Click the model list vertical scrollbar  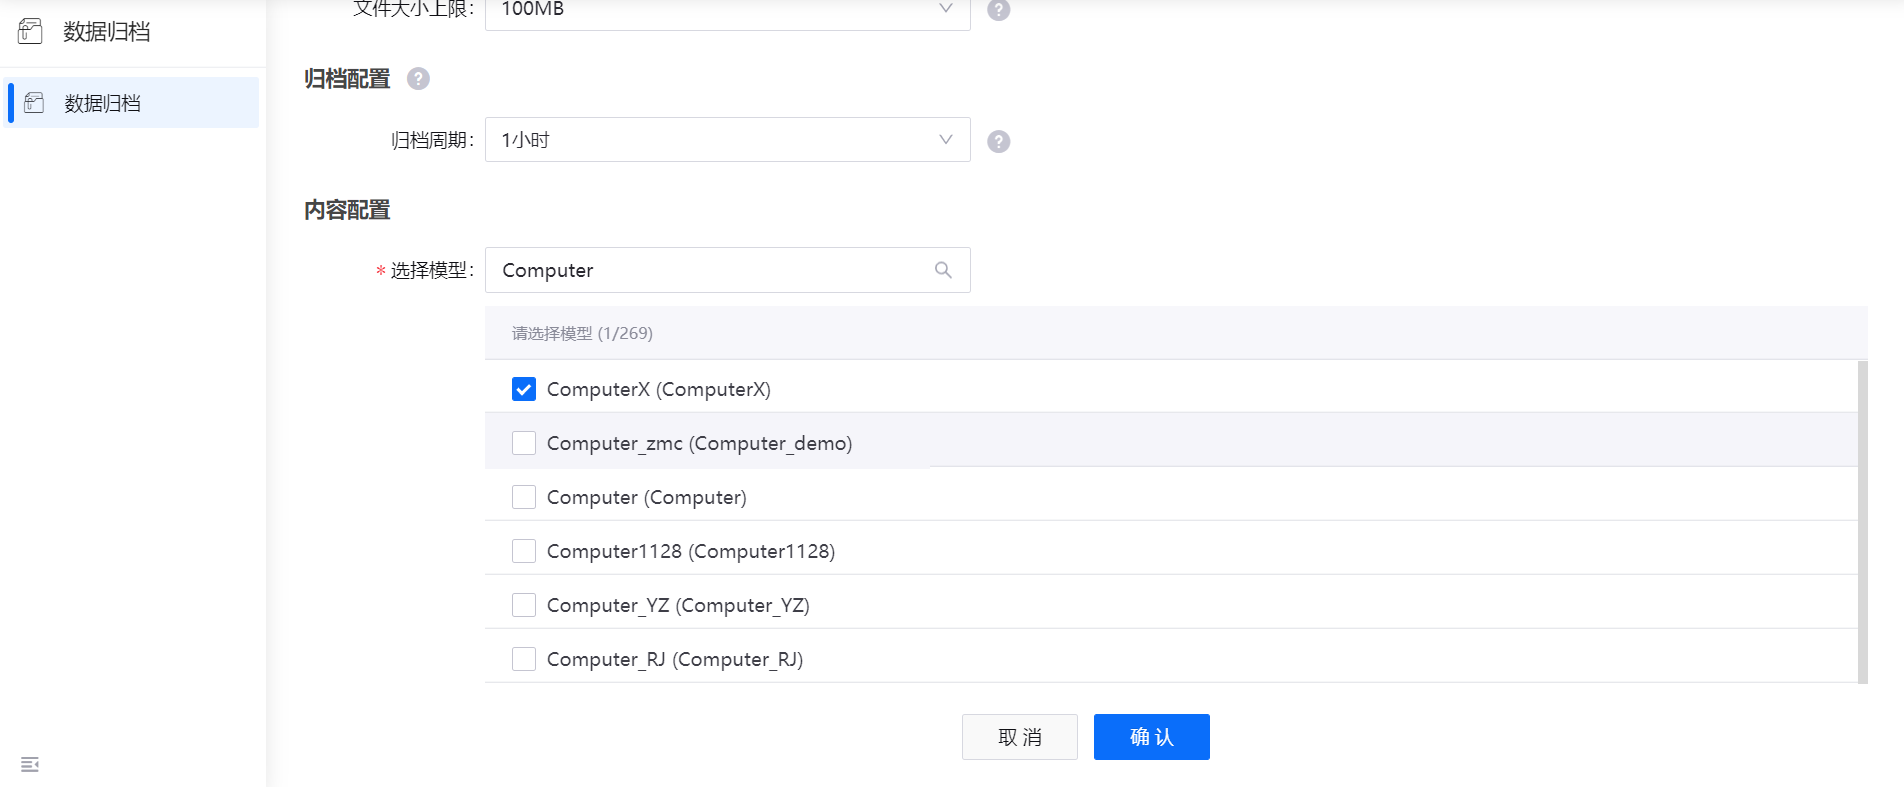1862,520
